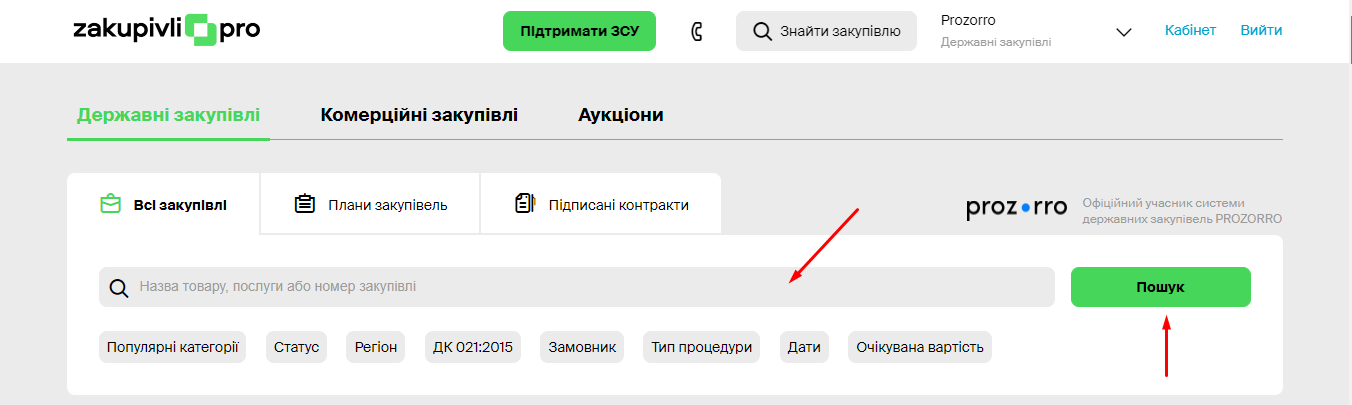Select the Підписані контракти tab

(x=601, y=205)
